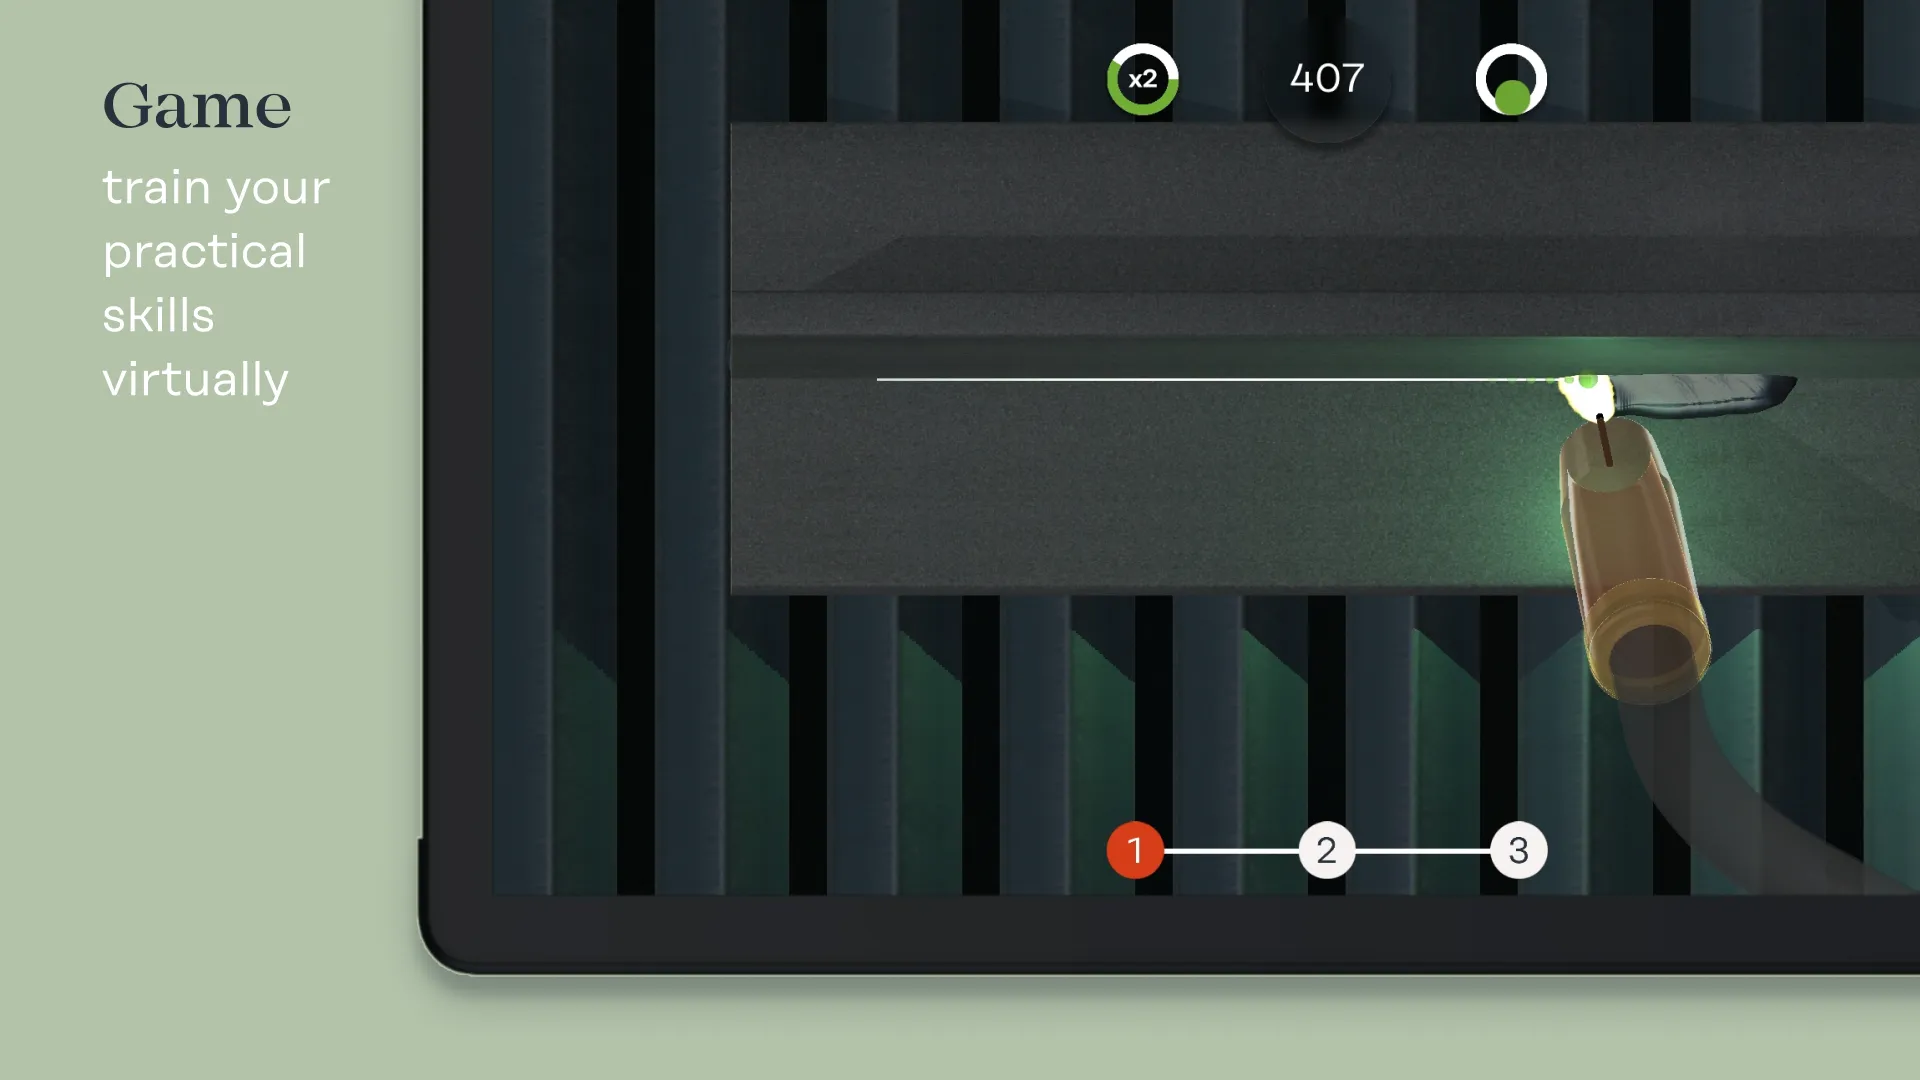
Task: Select the score counter displaying 407
Action: coord(1325,78)
